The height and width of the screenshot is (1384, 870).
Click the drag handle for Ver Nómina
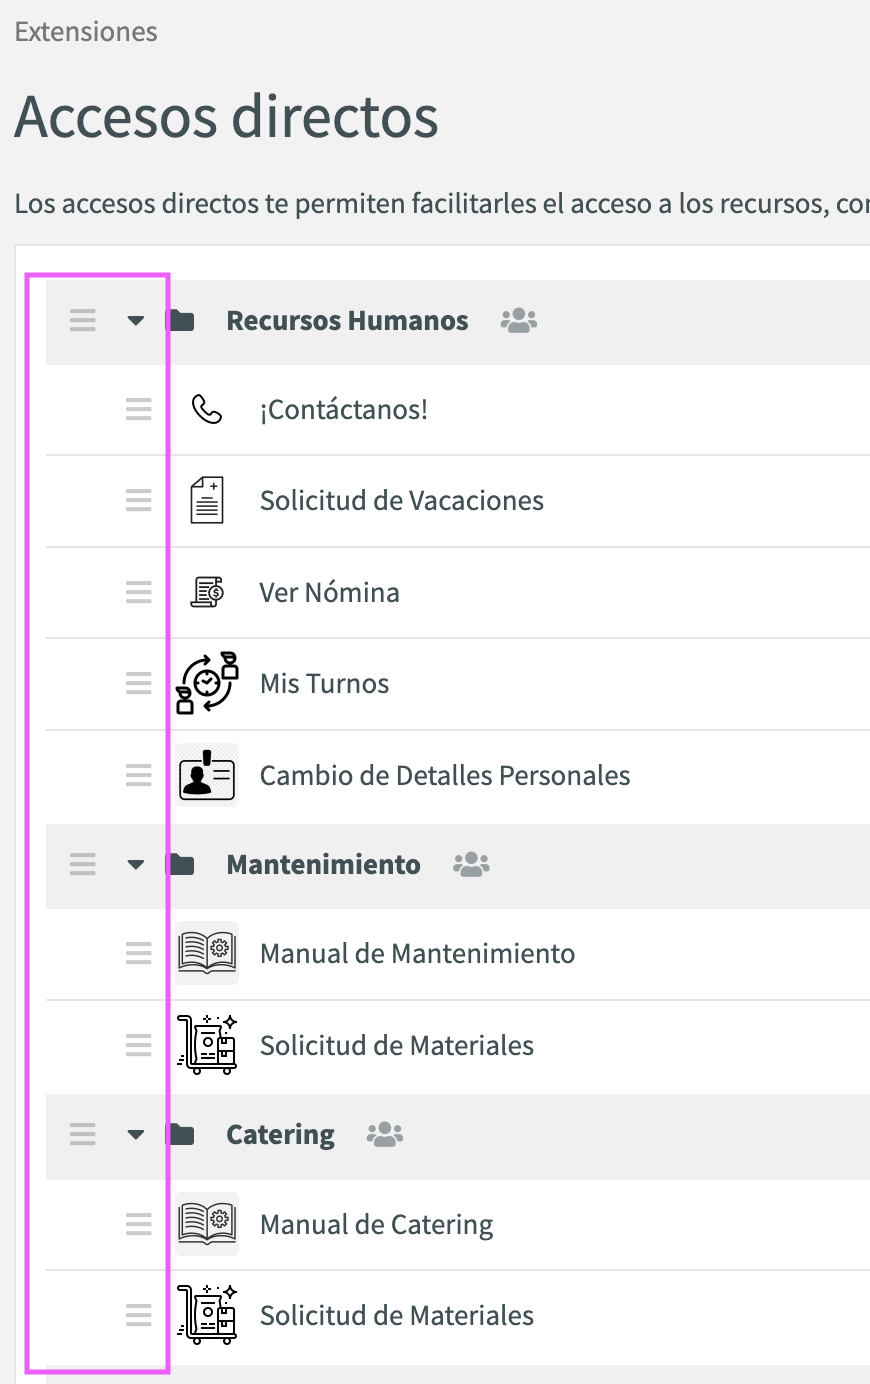[x=139, y=592]
